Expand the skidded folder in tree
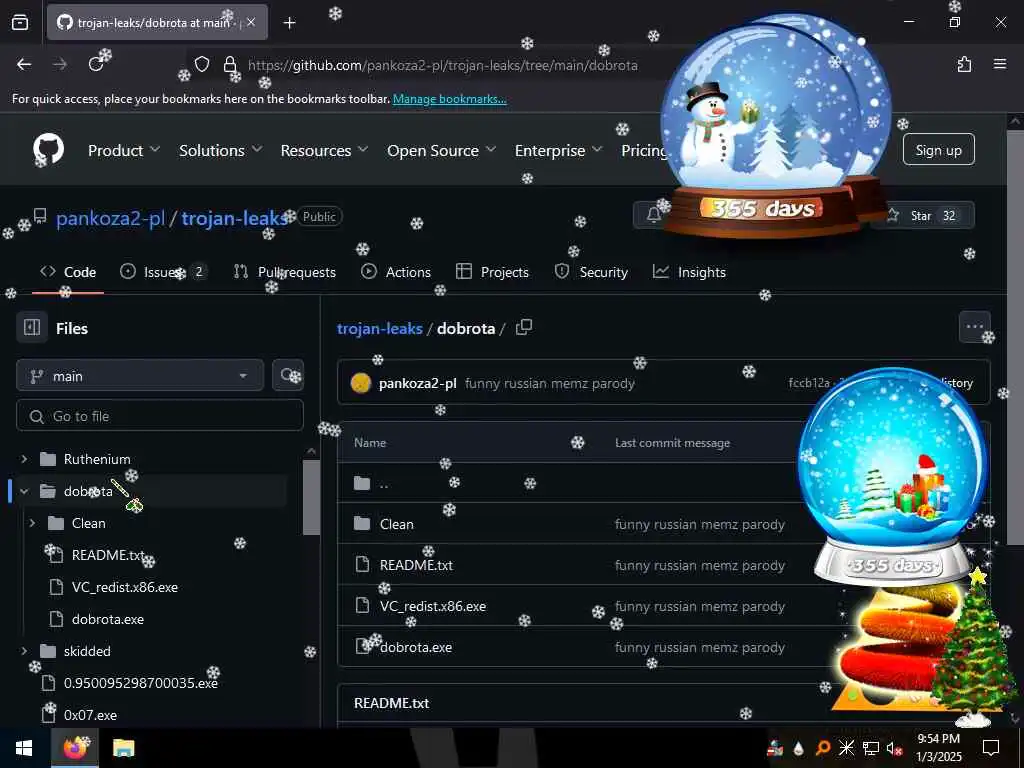Viewport: 1024px width, 768px height. 24,651
